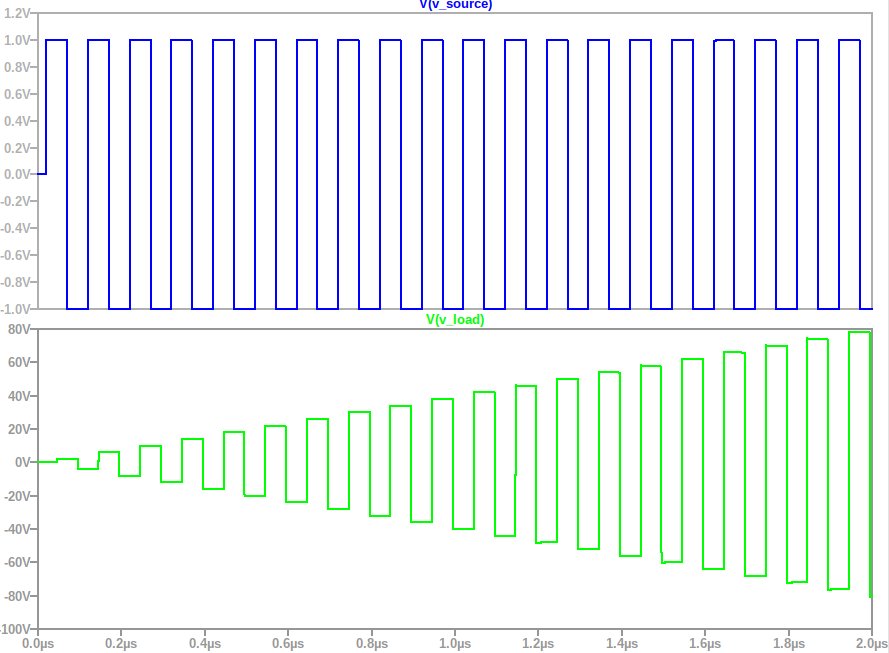Viewport: 889px width, 653px height.
Task: Click the V(v_source) trace label
Action: click(455, 5)
